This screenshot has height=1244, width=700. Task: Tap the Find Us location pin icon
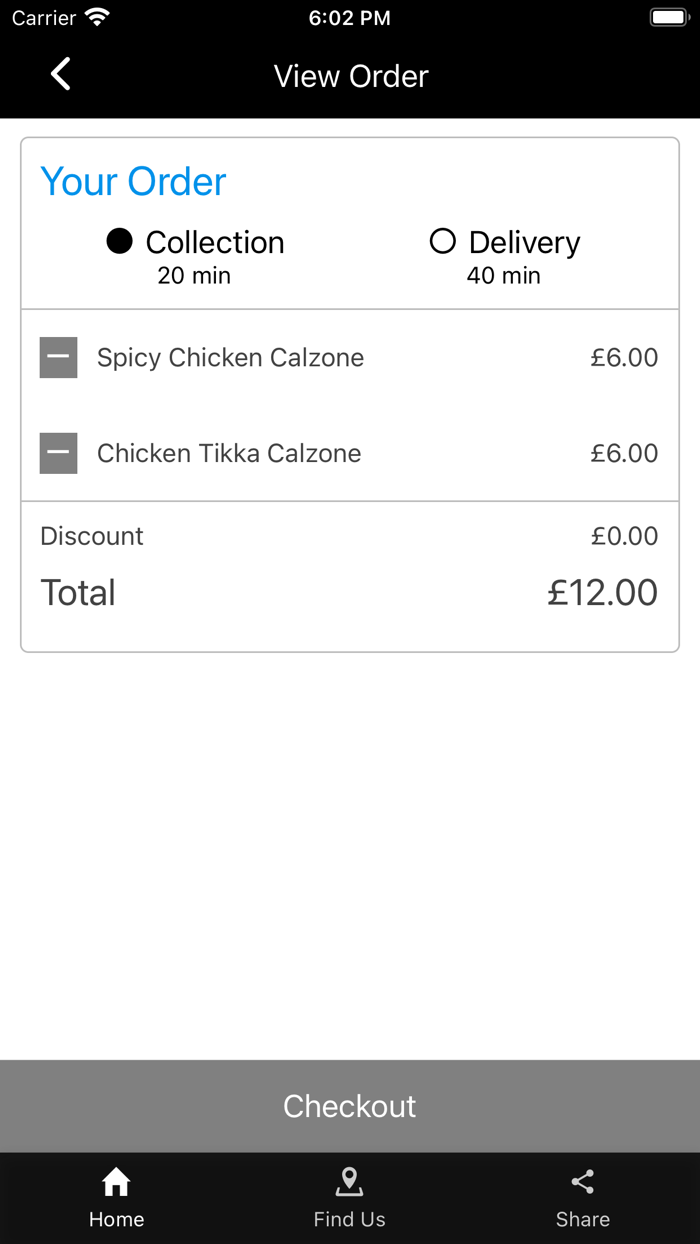[x=349, y=1183]
